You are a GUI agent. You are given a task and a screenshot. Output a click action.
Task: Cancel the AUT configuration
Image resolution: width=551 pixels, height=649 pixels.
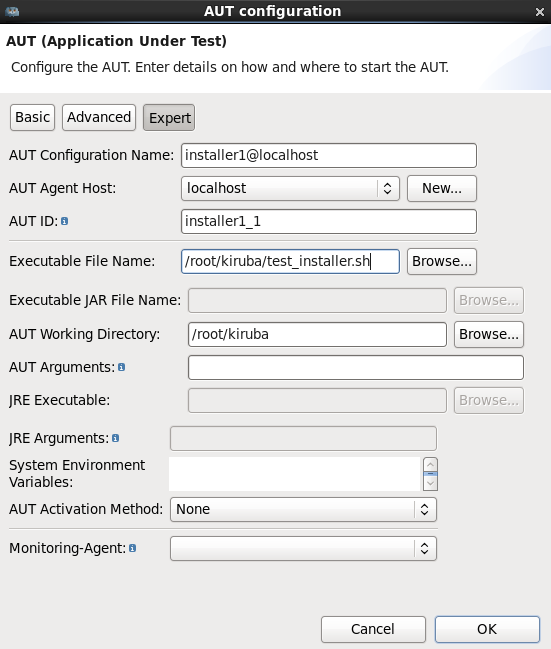coord(373,629)
